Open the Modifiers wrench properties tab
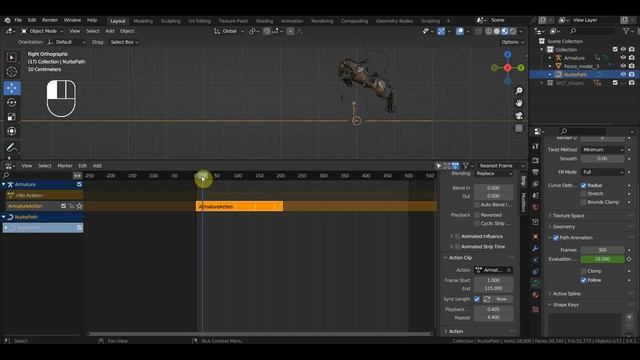 click(536, 248)
